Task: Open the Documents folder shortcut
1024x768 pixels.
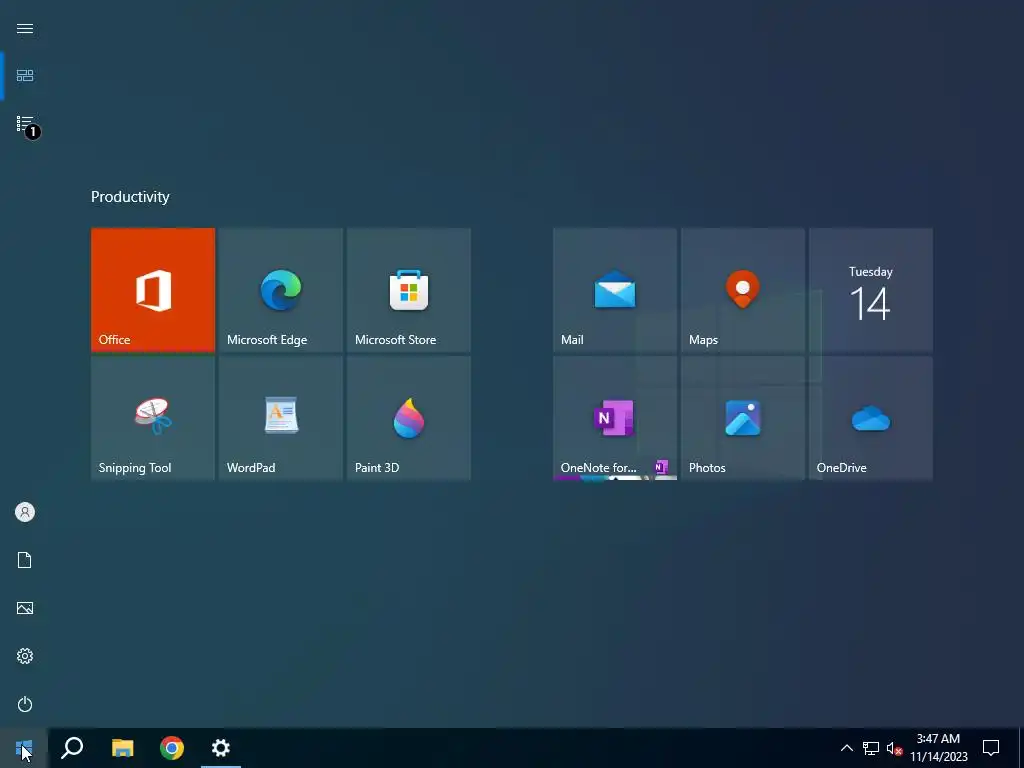Action: click(25, 560)
